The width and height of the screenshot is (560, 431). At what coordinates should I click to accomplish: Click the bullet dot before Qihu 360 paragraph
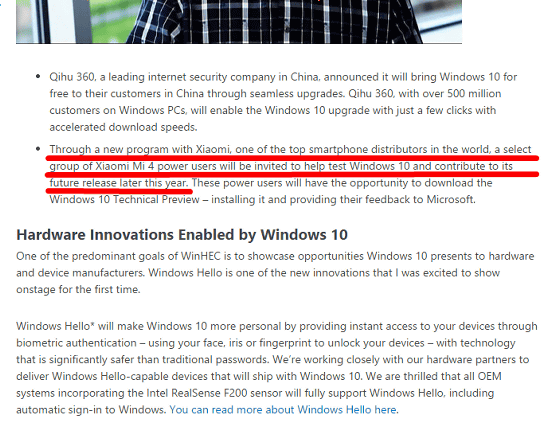pyautogui.click(x=38, y=76)
